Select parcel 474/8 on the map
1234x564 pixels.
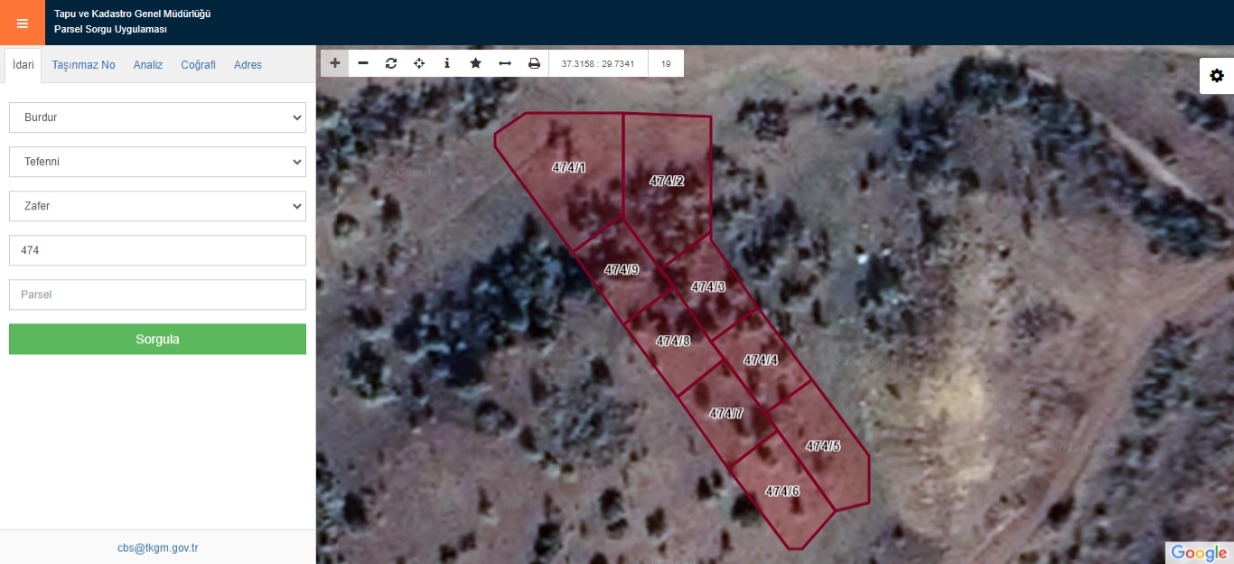[x=673, y=341]
